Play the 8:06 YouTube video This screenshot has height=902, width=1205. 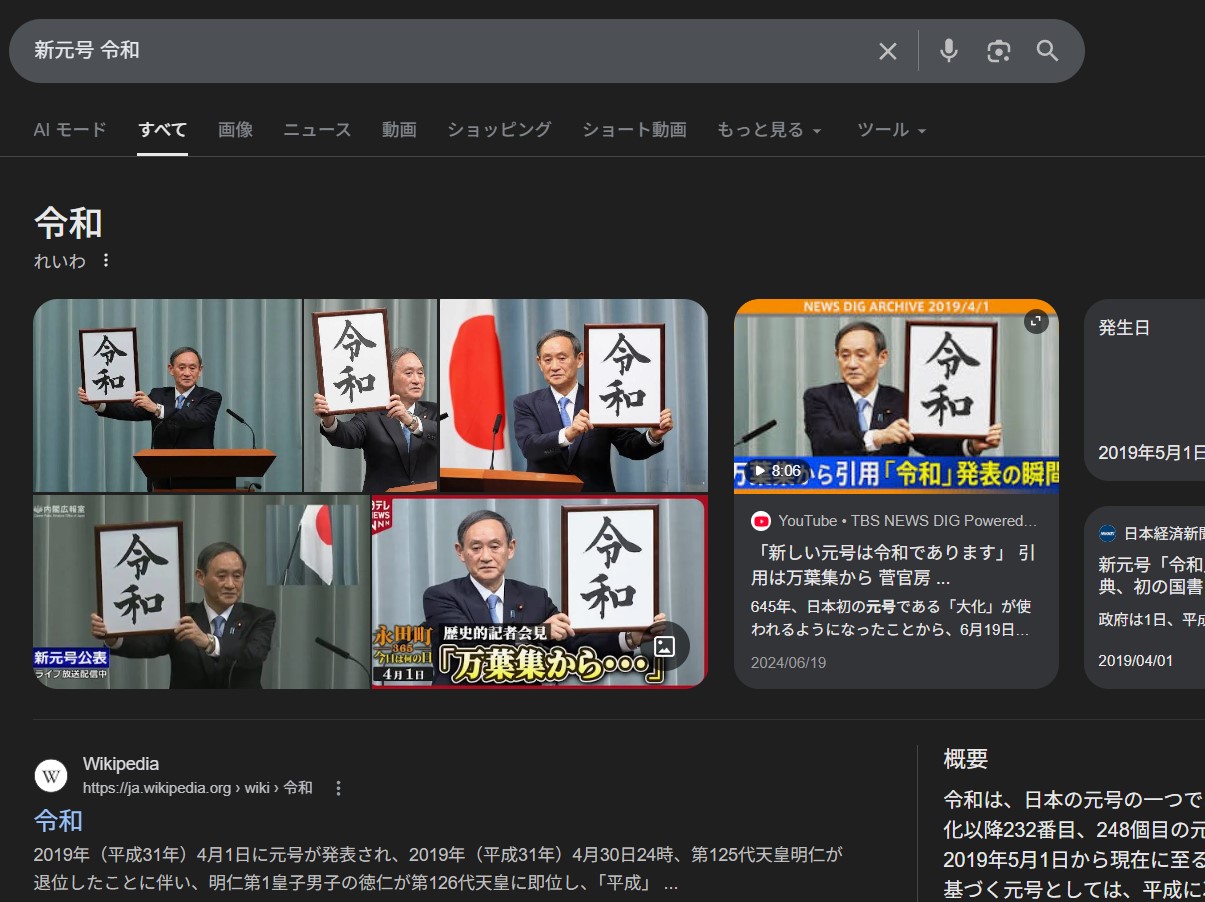point(895,397)
